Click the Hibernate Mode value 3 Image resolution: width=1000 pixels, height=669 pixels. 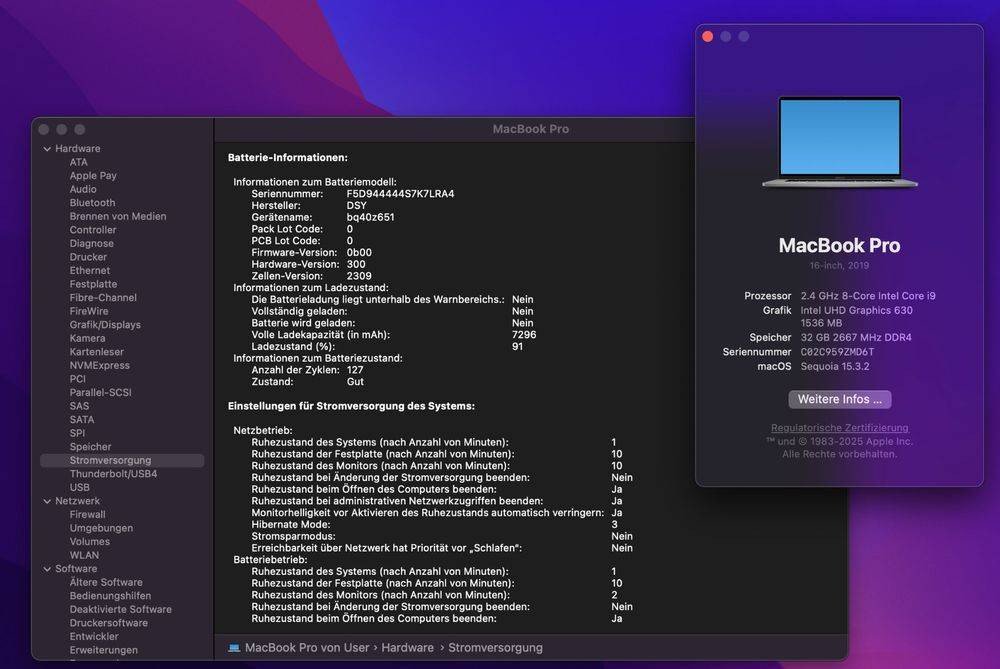[614, 525]
